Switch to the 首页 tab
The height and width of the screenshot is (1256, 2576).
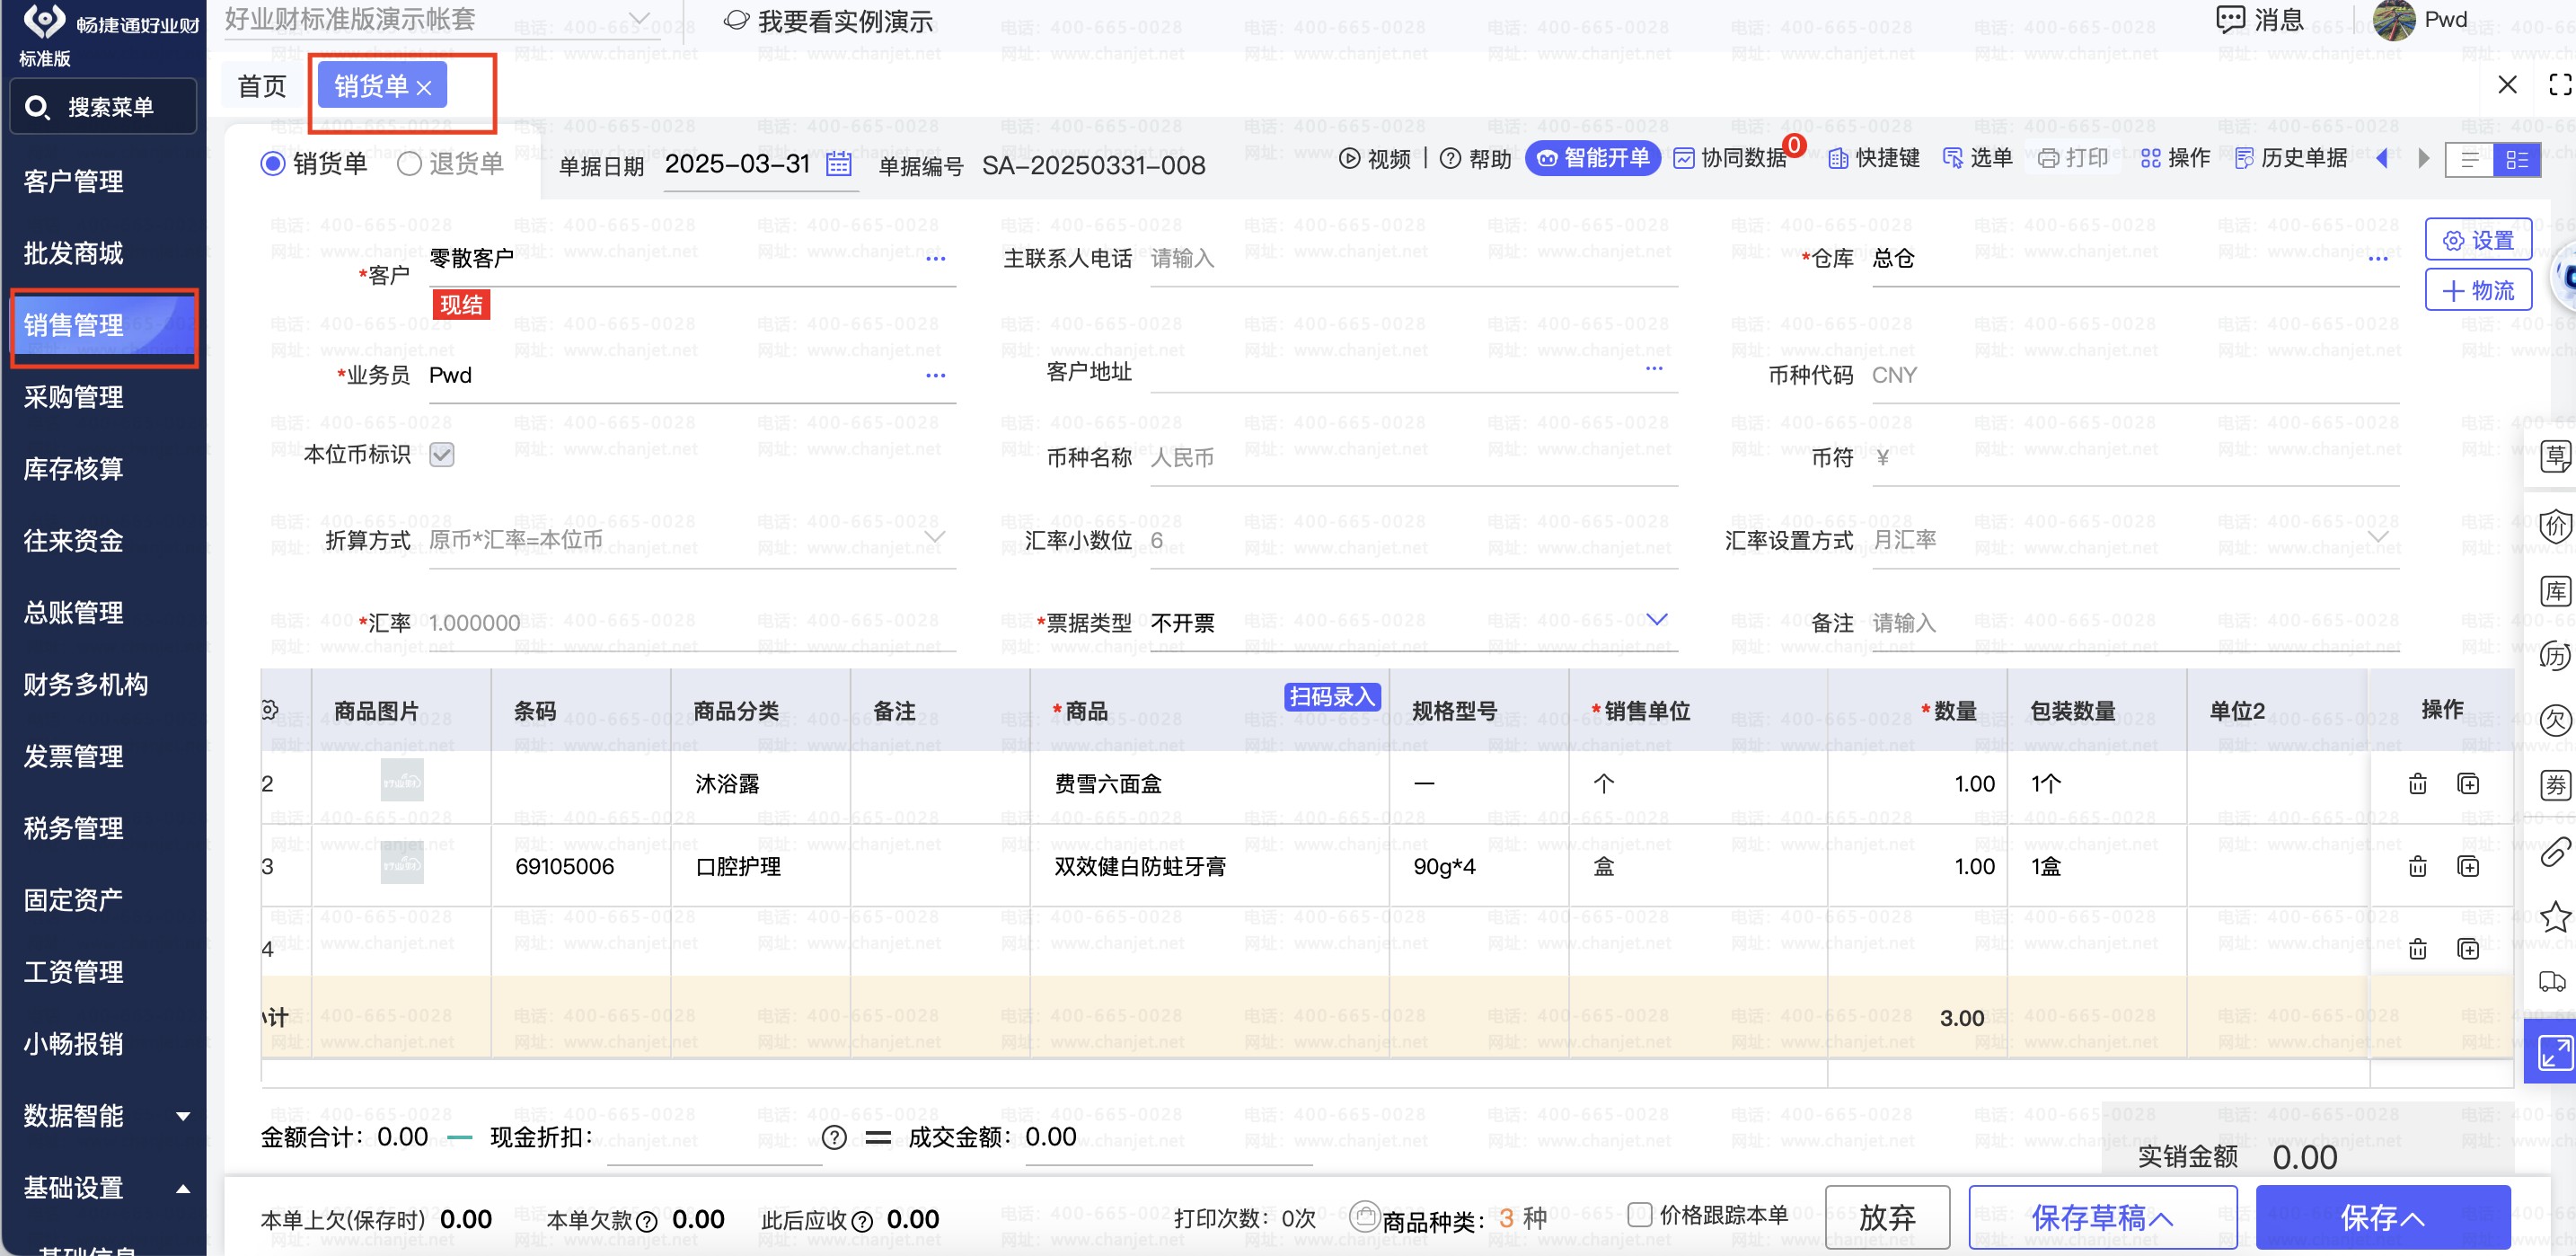(262, 87)
